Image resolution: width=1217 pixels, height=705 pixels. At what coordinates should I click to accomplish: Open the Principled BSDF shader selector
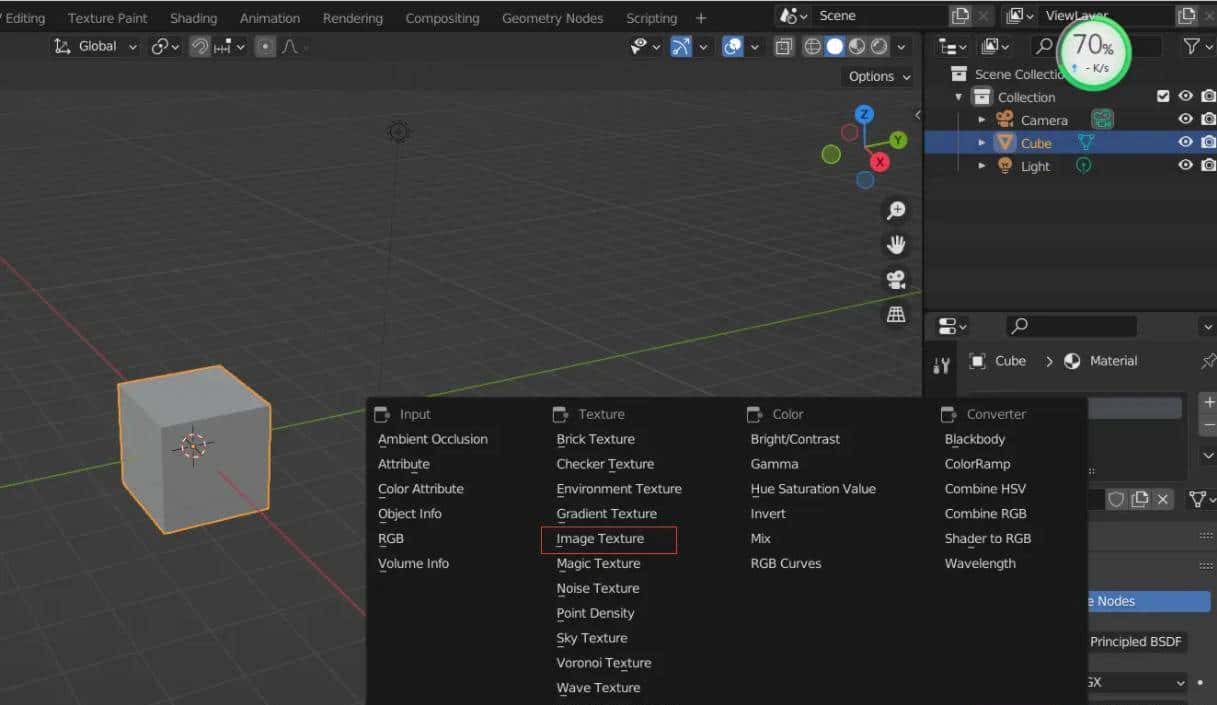pos(1136,641)
